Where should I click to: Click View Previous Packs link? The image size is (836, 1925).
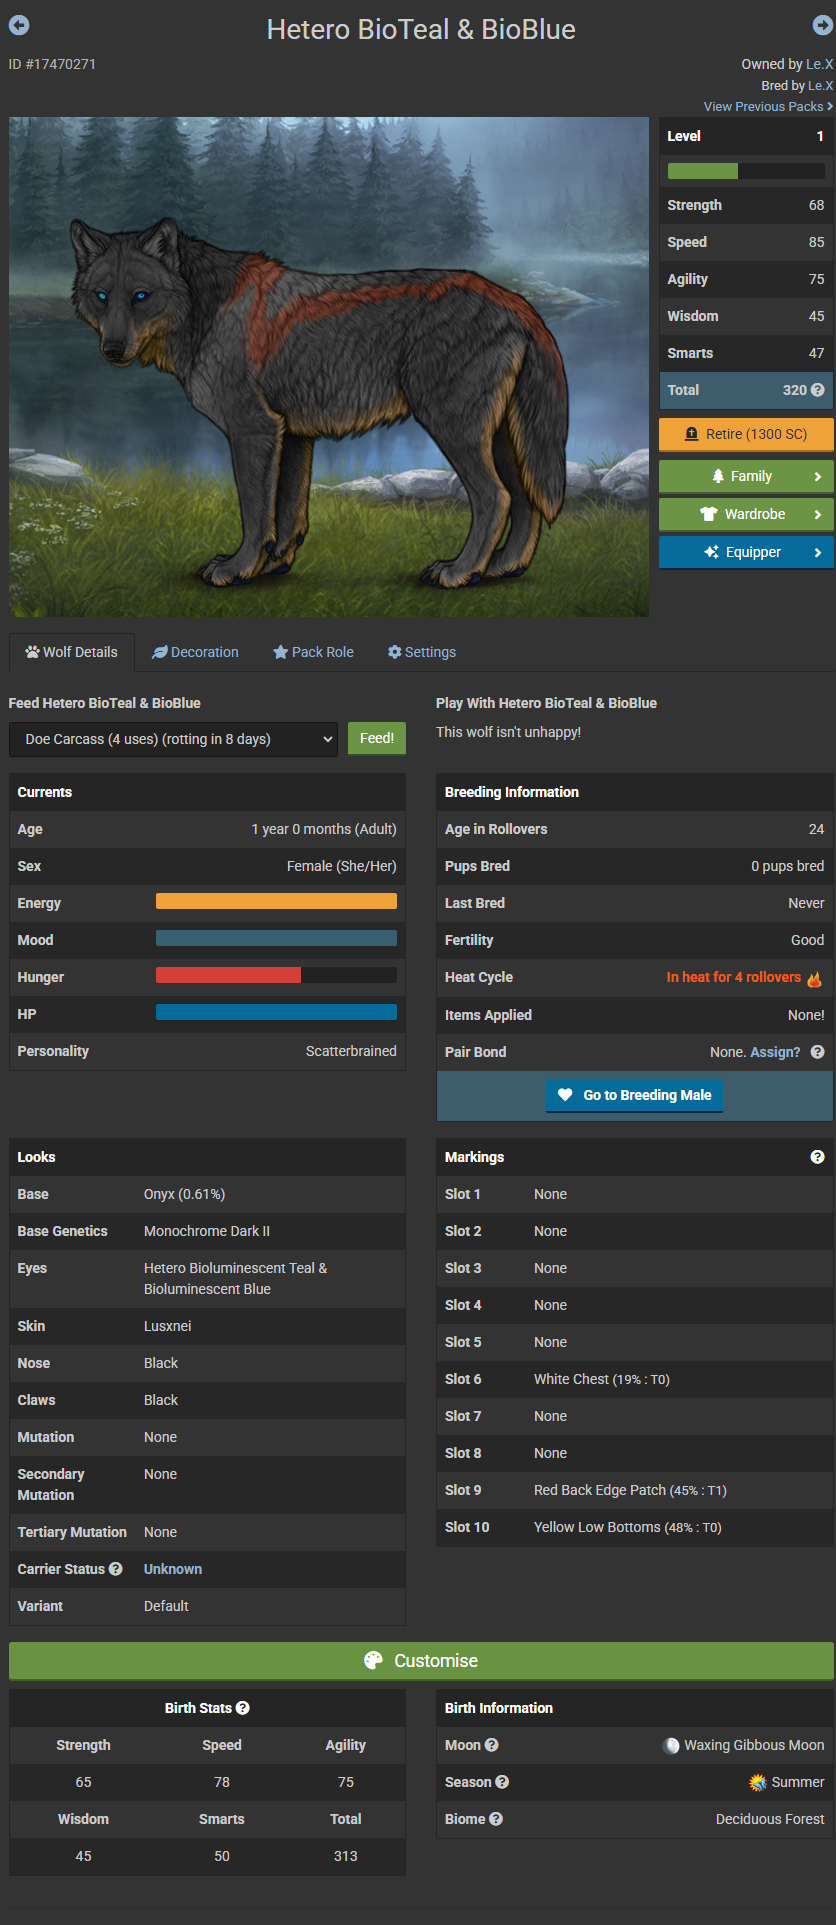point(768,106)
